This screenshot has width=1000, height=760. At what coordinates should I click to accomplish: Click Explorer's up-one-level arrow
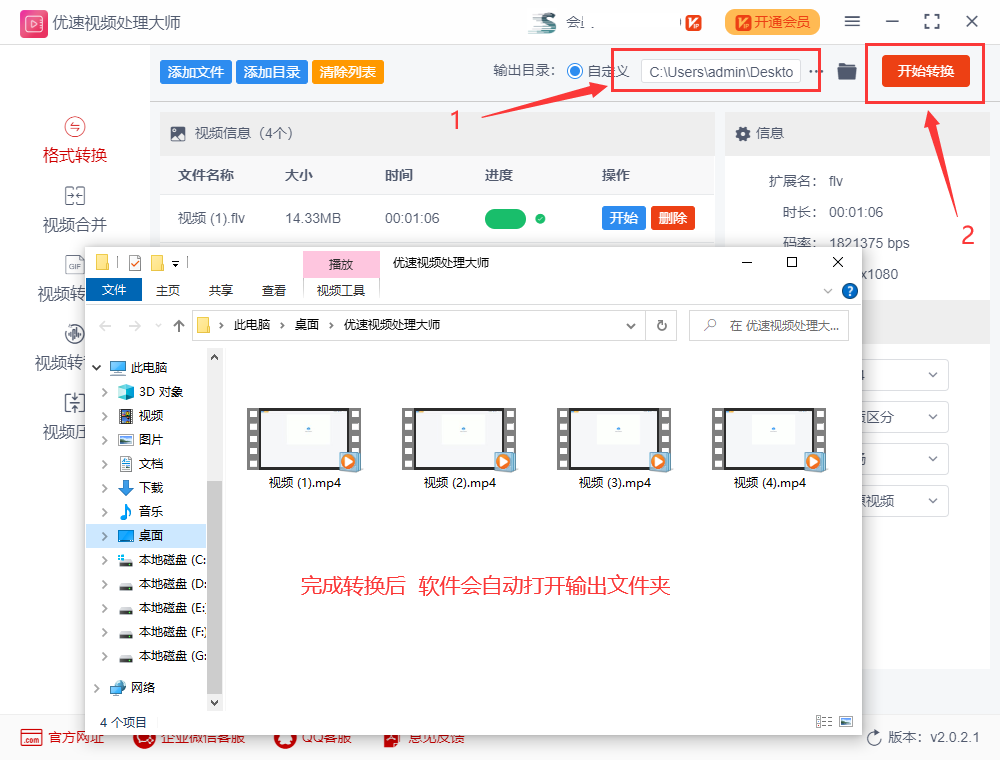179,326
